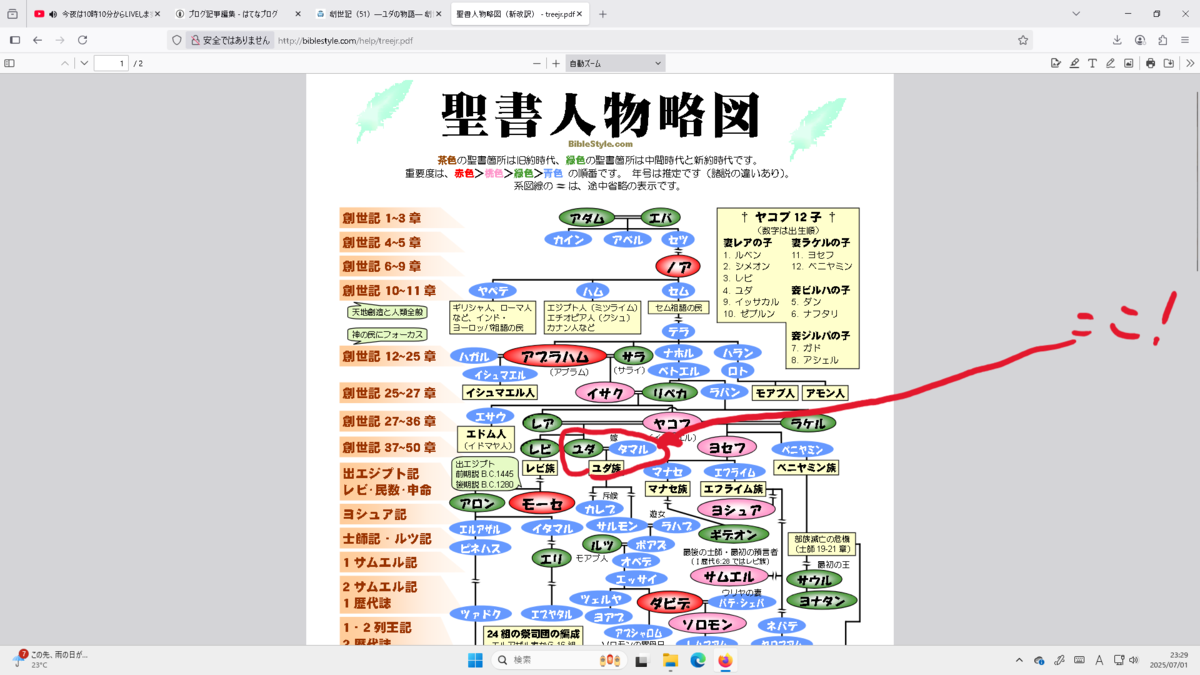
Task: Show hidden system tray icons
Action: [1019, 660]
